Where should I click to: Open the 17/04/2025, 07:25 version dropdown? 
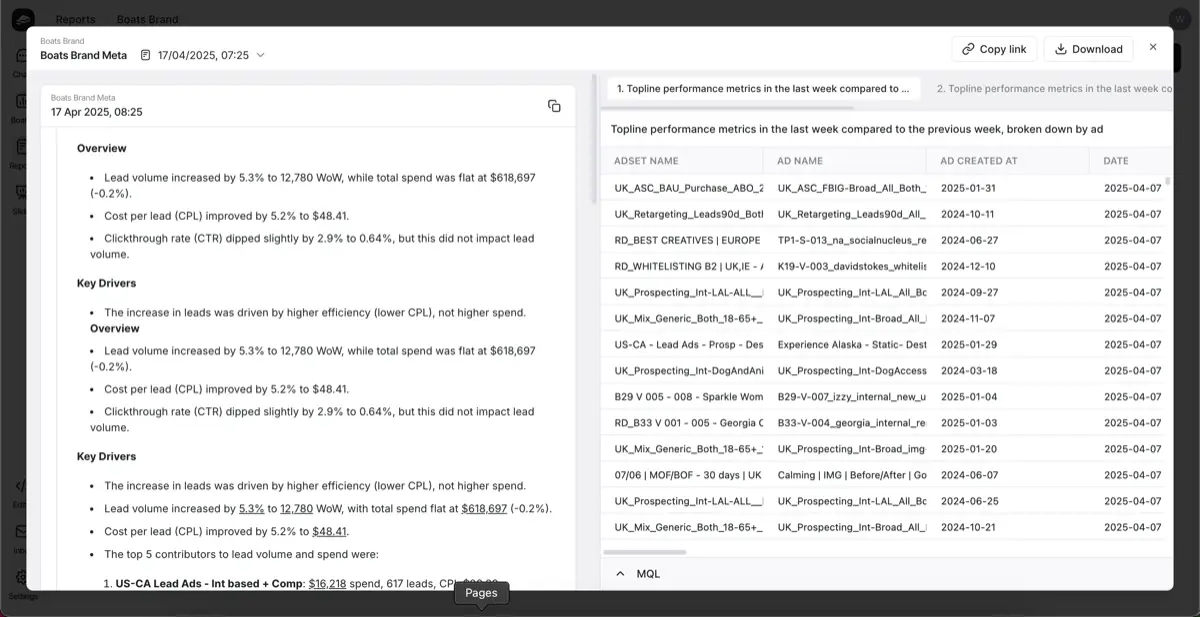tap(261, 55)
